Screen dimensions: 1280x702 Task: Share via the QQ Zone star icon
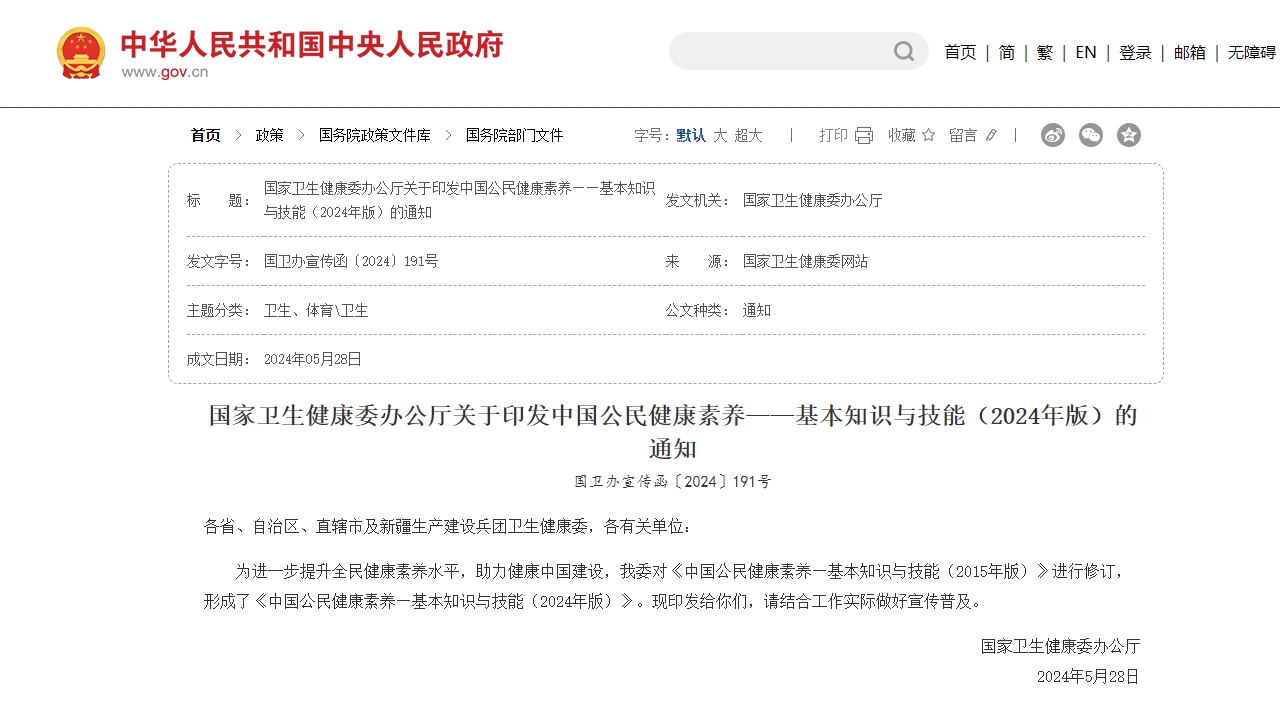[x=1129, y=135]
